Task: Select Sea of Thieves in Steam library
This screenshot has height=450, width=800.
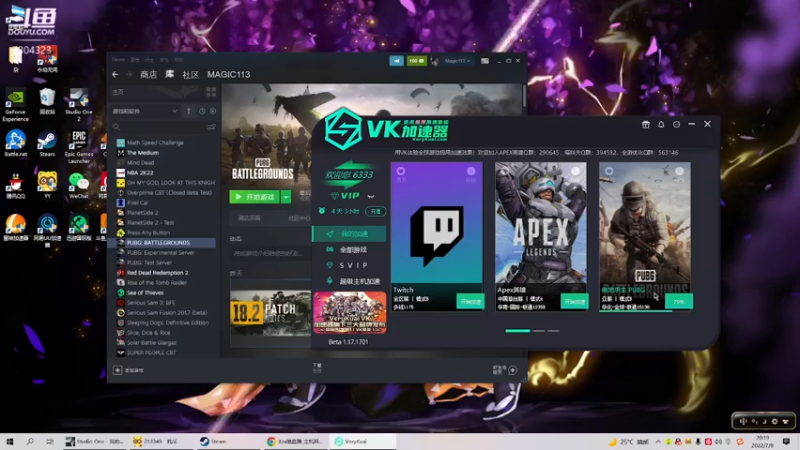Action: [145, 293]
